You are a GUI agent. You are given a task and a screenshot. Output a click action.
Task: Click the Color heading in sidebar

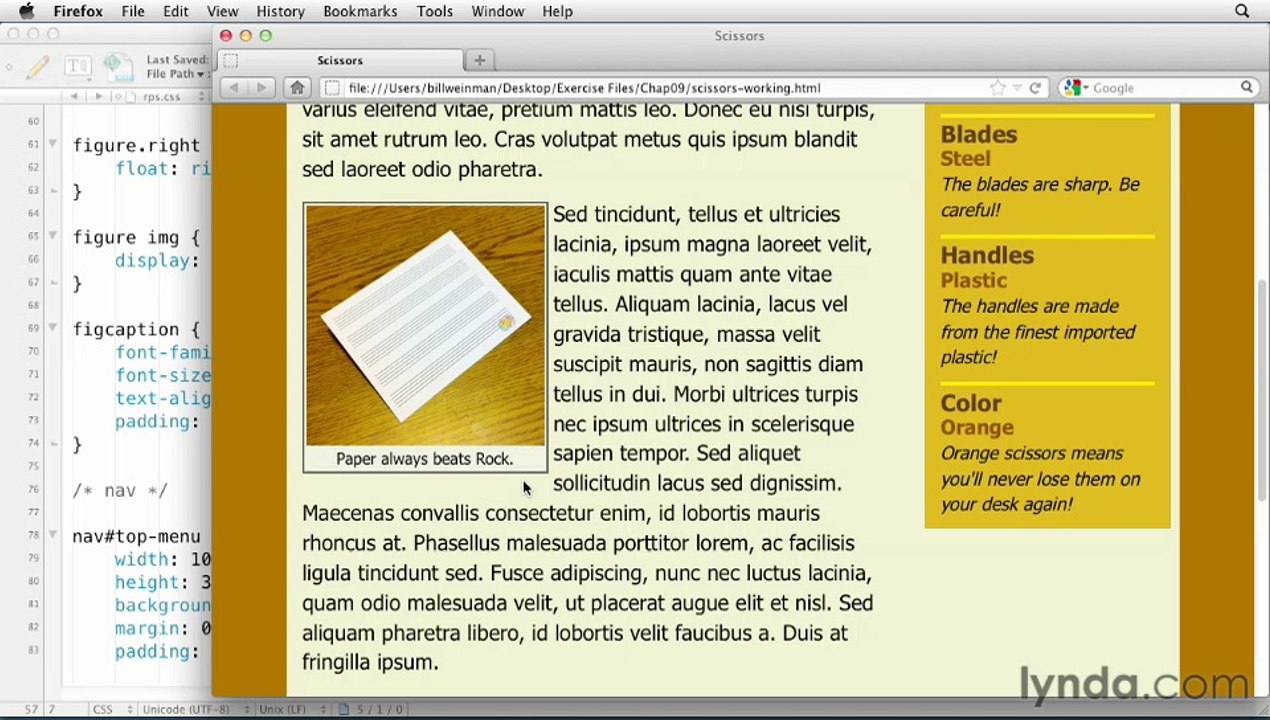click(971, 403)
